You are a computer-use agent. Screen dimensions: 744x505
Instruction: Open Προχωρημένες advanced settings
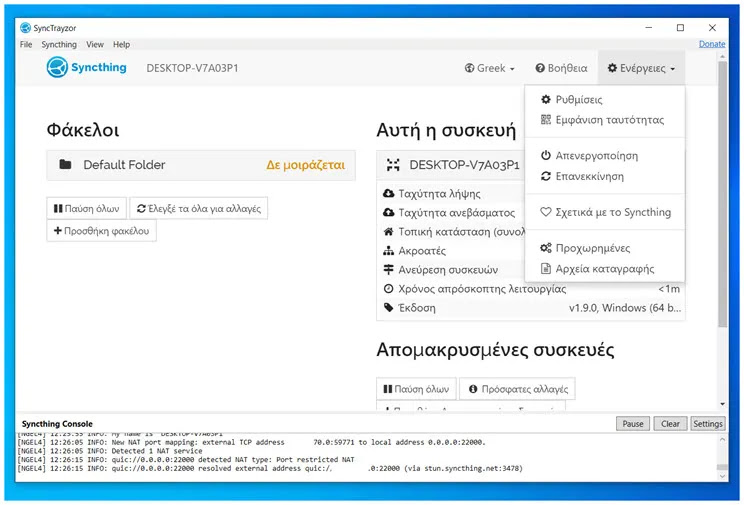coord(604,248)
